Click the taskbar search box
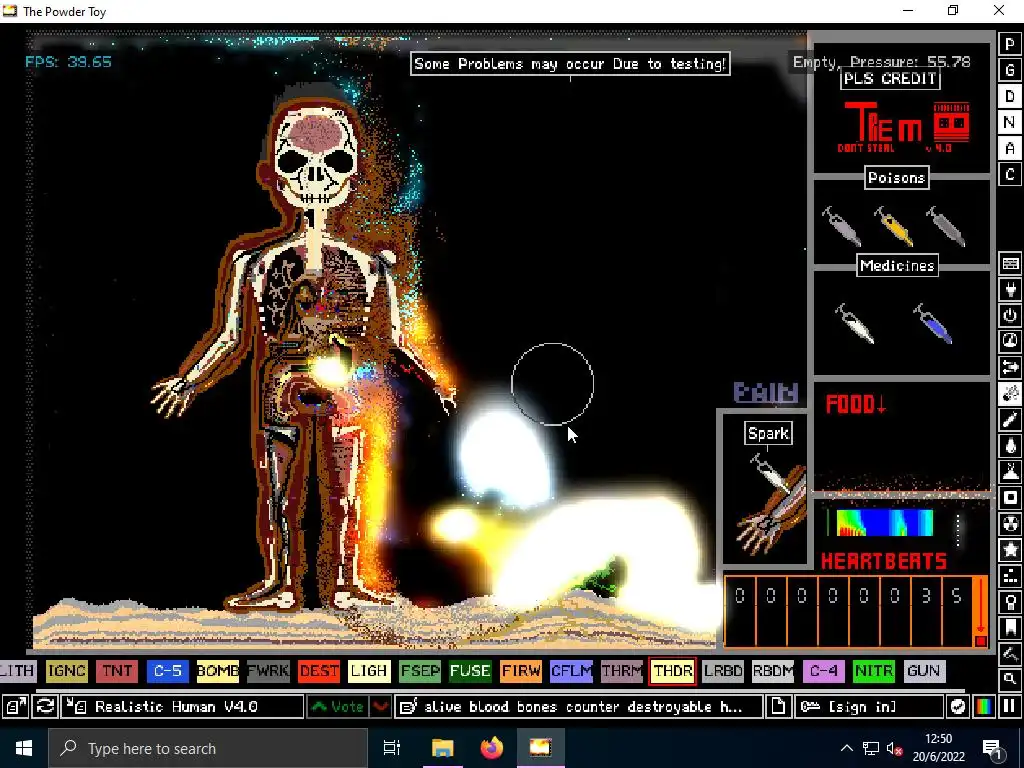 [208, 748]
